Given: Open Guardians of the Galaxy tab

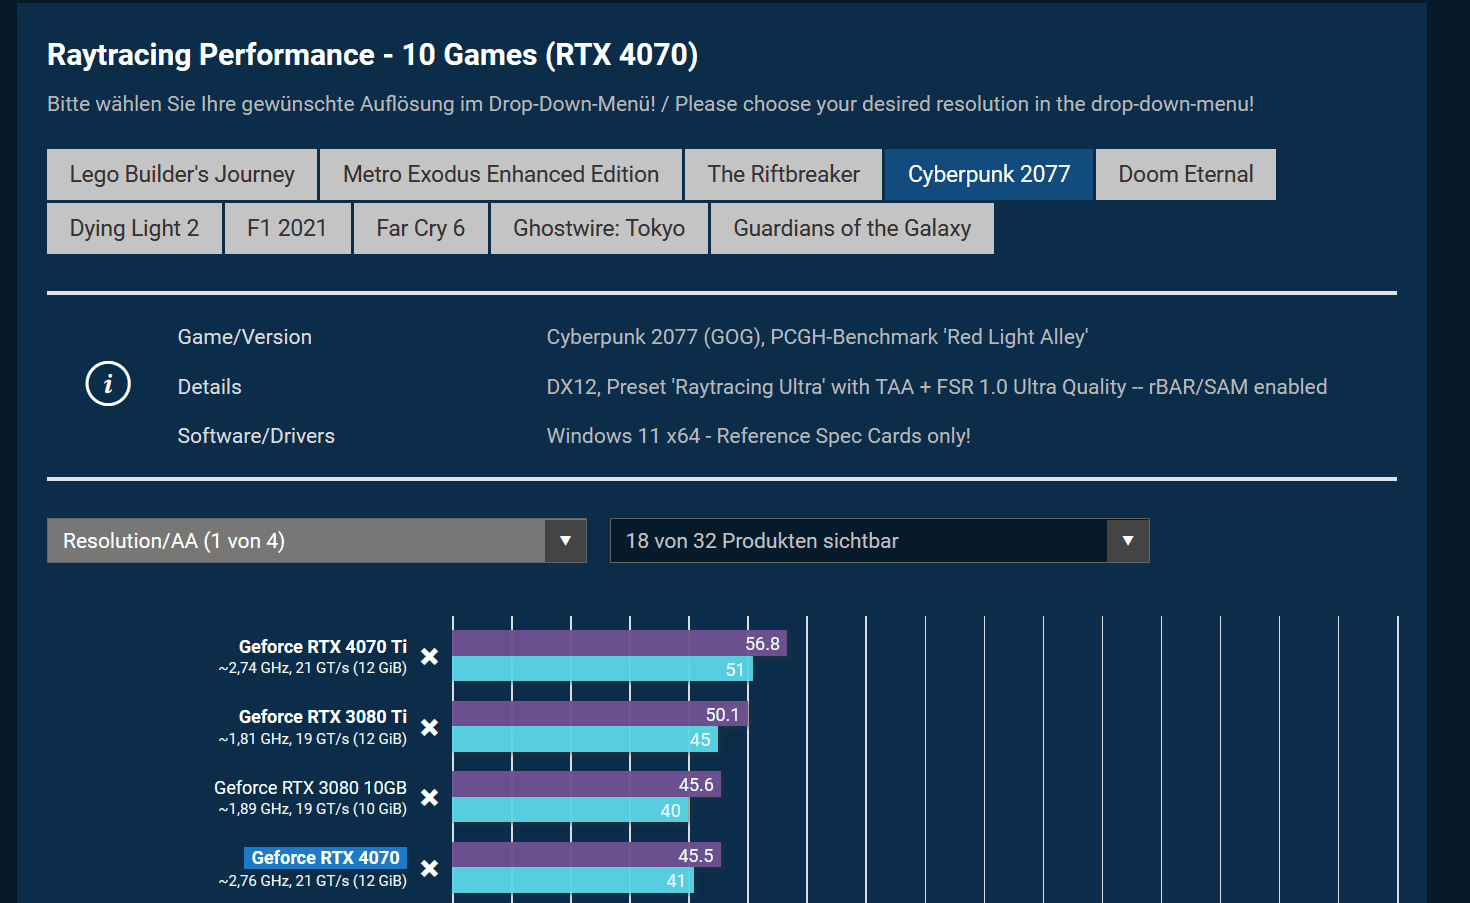Looking at the screenshot, I should point(852,229).
